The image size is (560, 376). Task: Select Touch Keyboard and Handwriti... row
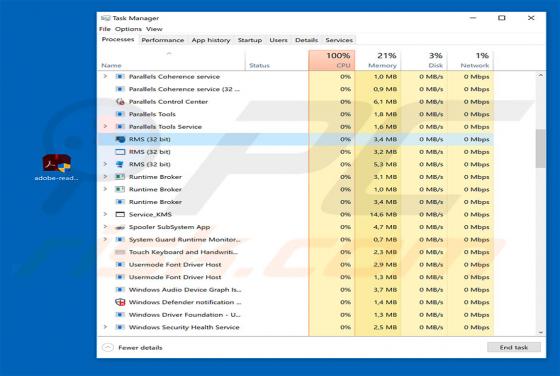coord(296,252)
